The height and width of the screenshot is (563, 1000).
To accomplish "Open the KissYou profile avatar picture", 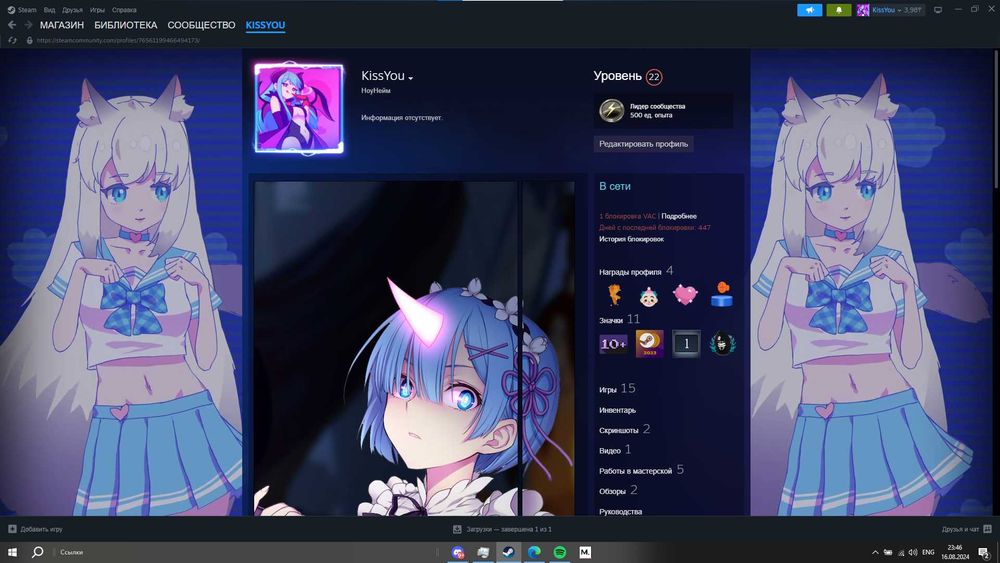I will (x=298, y=108).
